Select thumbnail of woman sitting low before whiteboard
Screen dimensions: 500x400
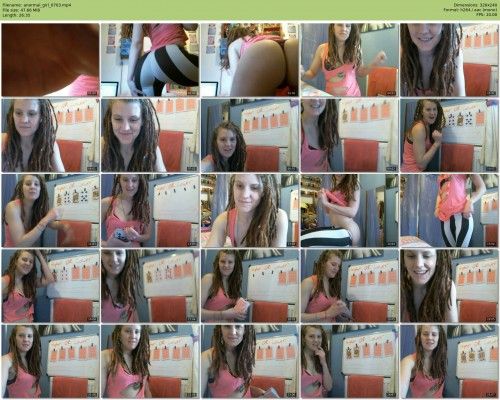tap(250, 135)
